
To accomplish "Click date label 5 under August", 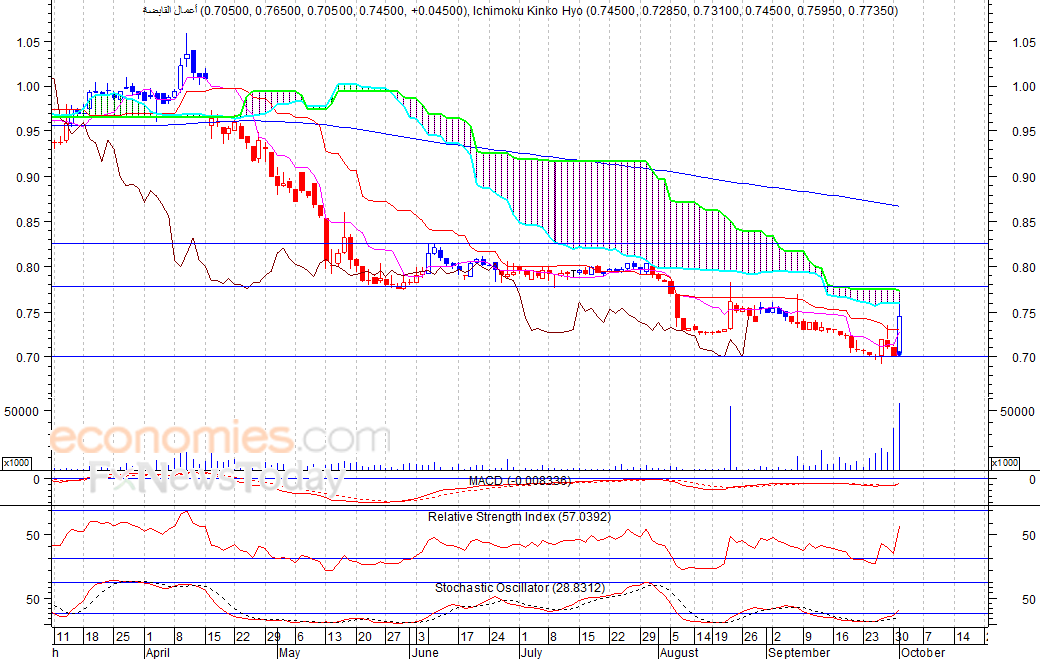I will pos(675,636).
